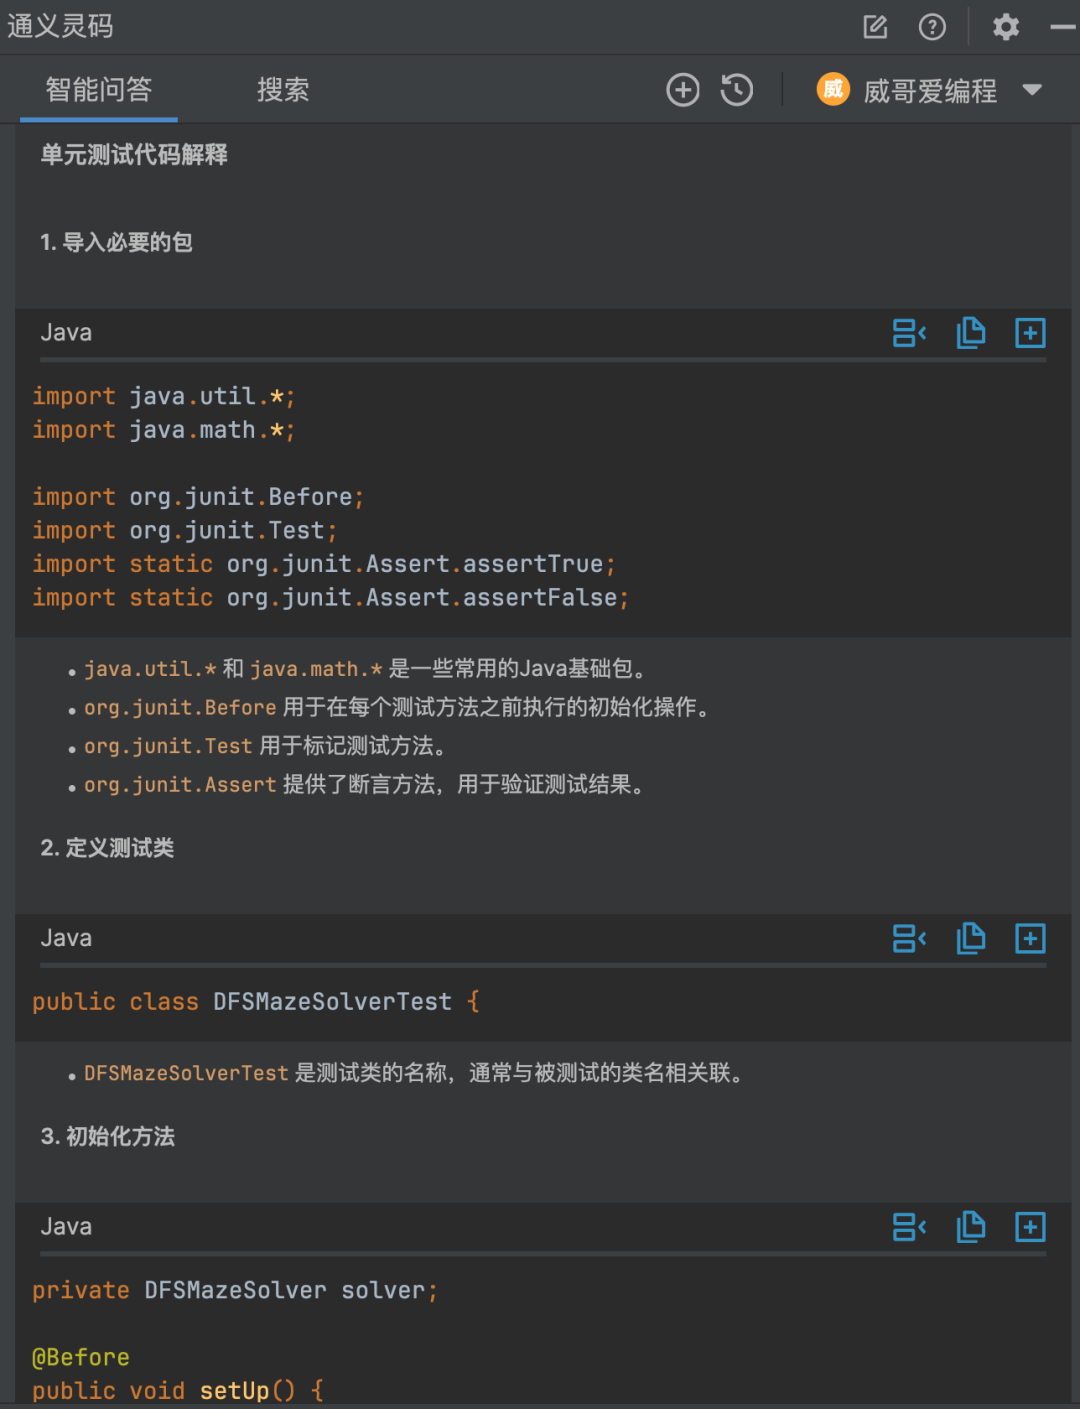Open the settings gear icon
Screen dimensions: 1080x1409
[1005, 27]
